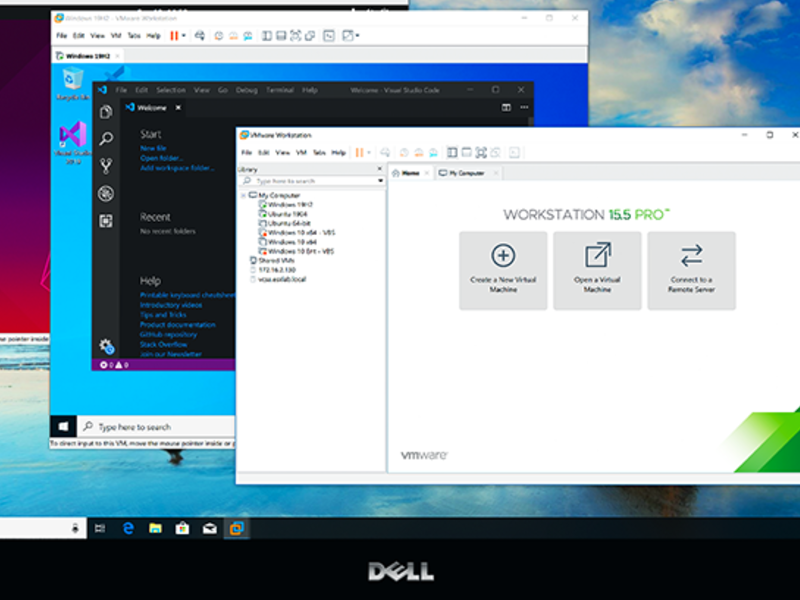The height and width of the screenshot is (600, 800).
Task: Revert to snapshot in Windows 19H2 window toolbar
Action: click(233, 36)
